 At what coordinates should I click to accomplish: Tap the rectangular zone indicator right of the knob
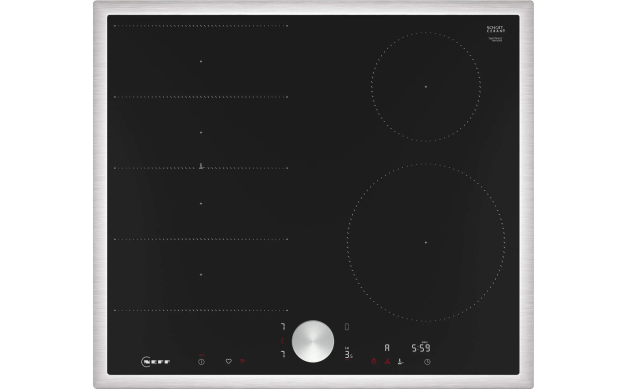(x=347, y=327)
